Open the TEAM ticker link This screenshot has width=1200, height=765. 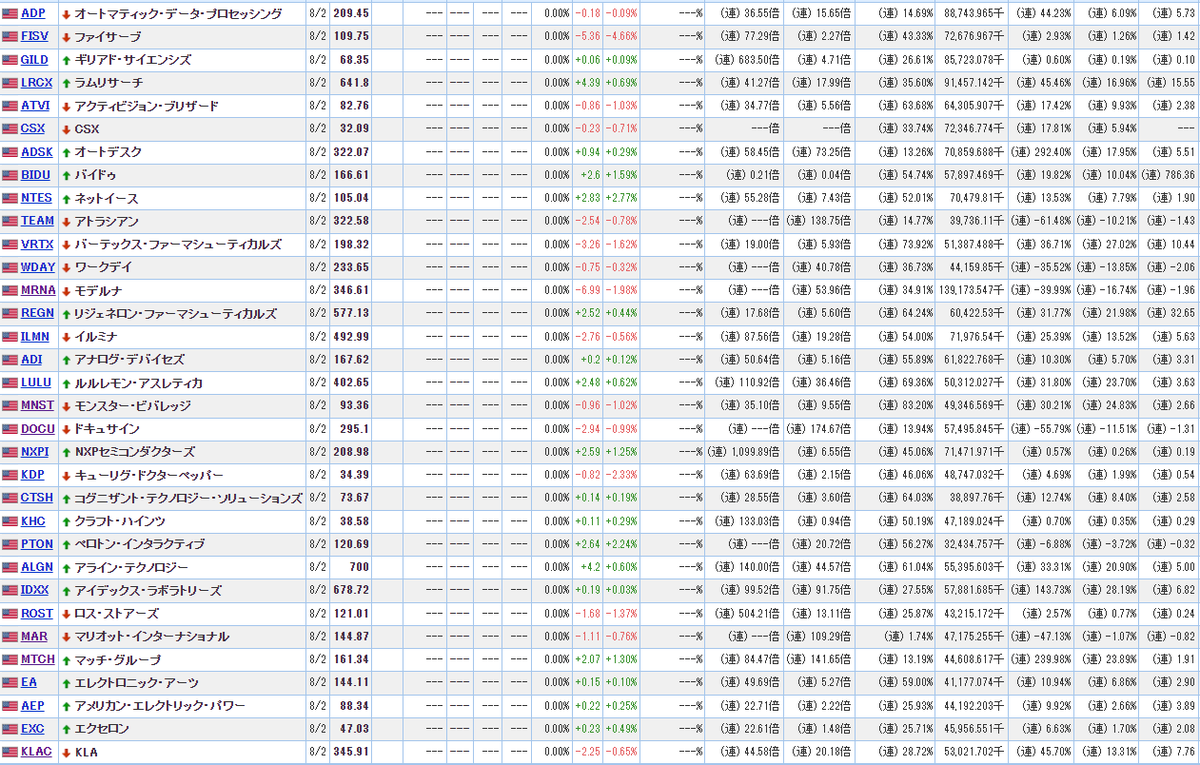pos(37,221)
